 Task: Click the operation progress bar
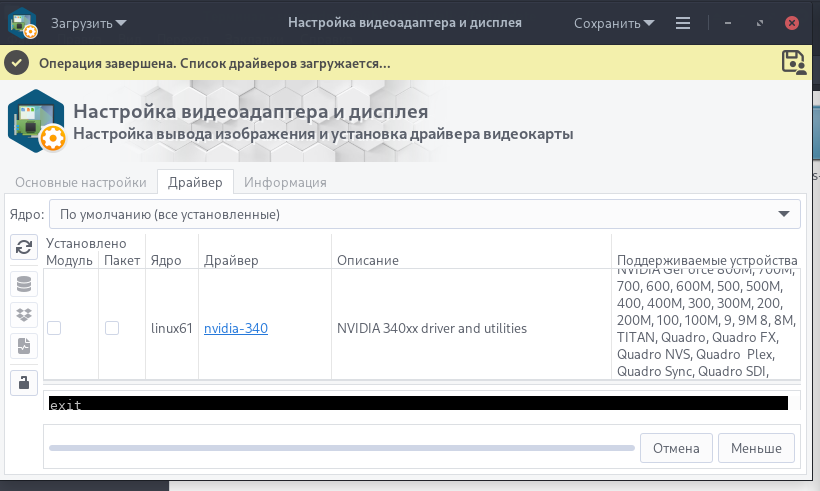click(x=340, y=447)
